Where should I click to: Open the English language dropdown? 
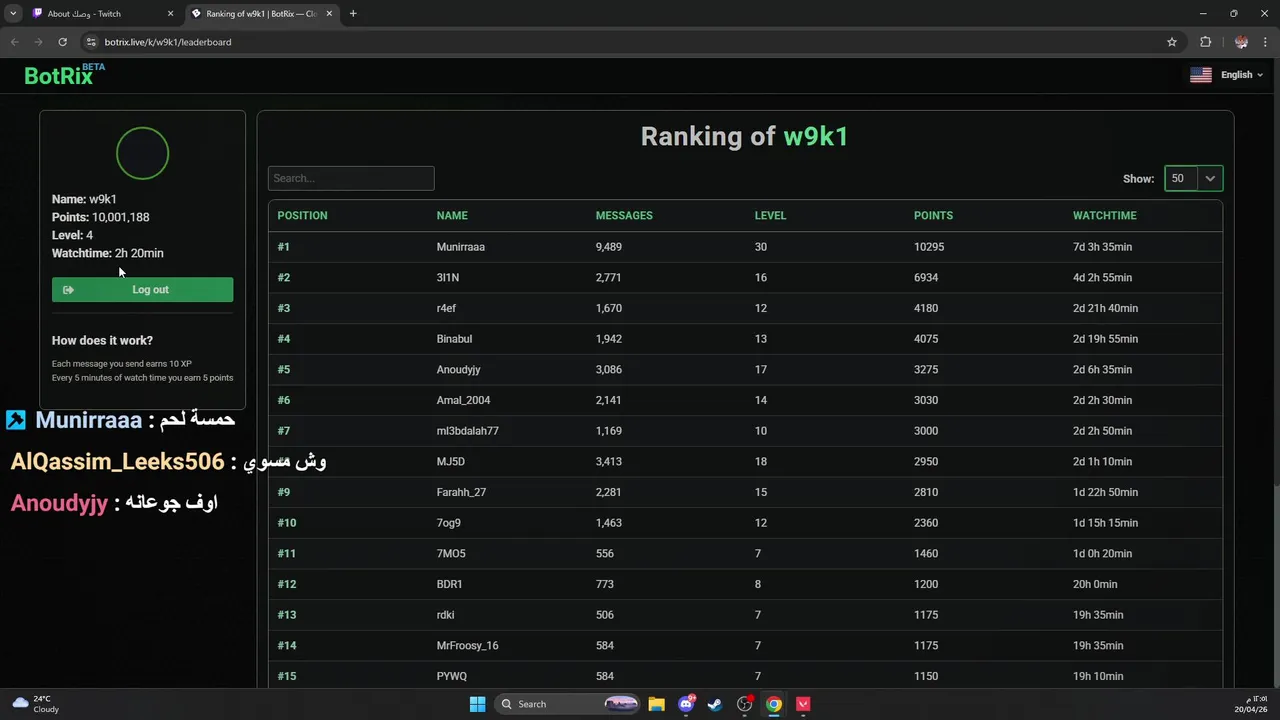point(1241,75)
